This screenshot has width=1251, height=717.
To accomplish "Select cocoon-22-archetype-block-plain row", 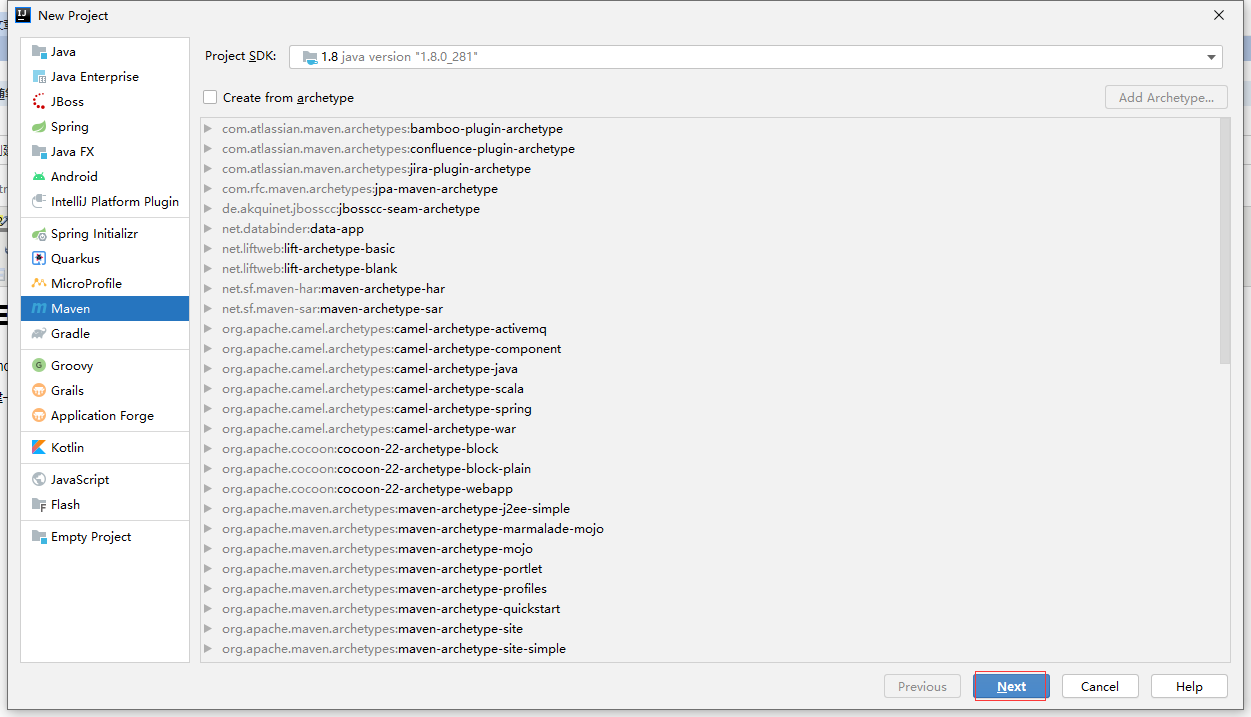I will (709, 469).
